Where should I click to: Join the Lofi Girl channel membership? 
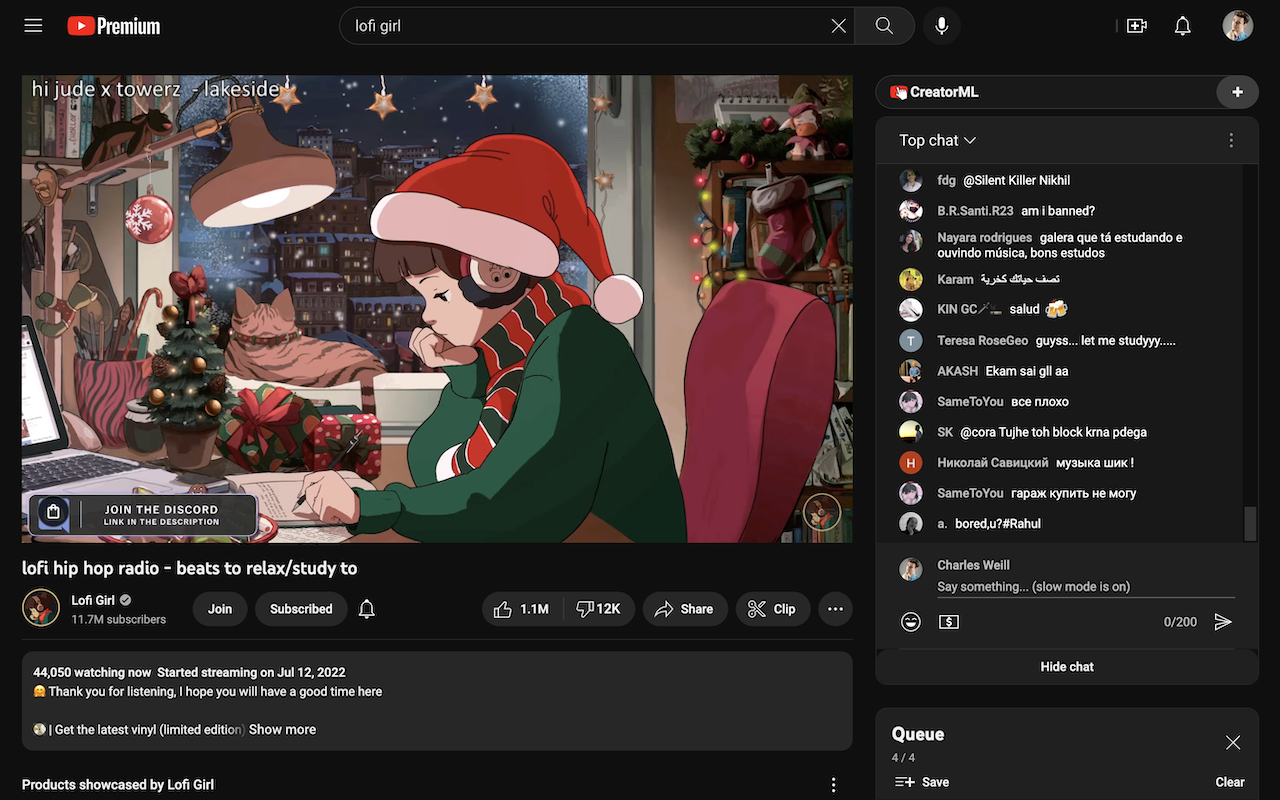tap(220, 609)
